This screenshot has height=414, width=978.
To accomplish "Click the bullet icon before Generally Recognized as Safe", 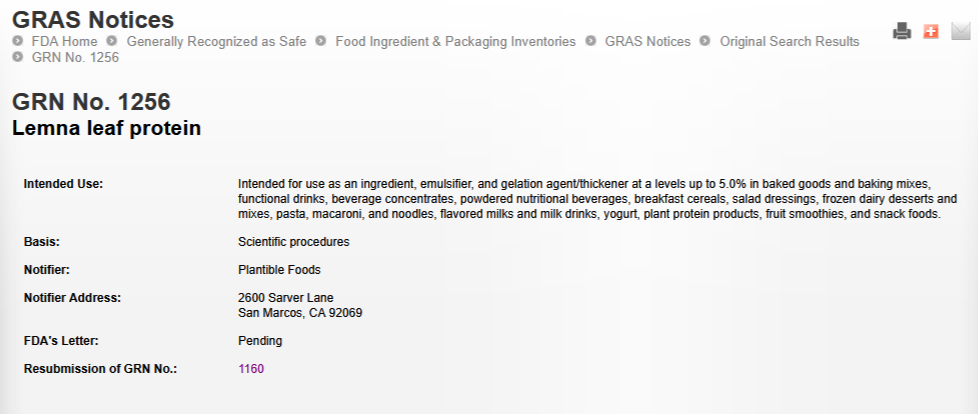I will (x=112, y=41).
